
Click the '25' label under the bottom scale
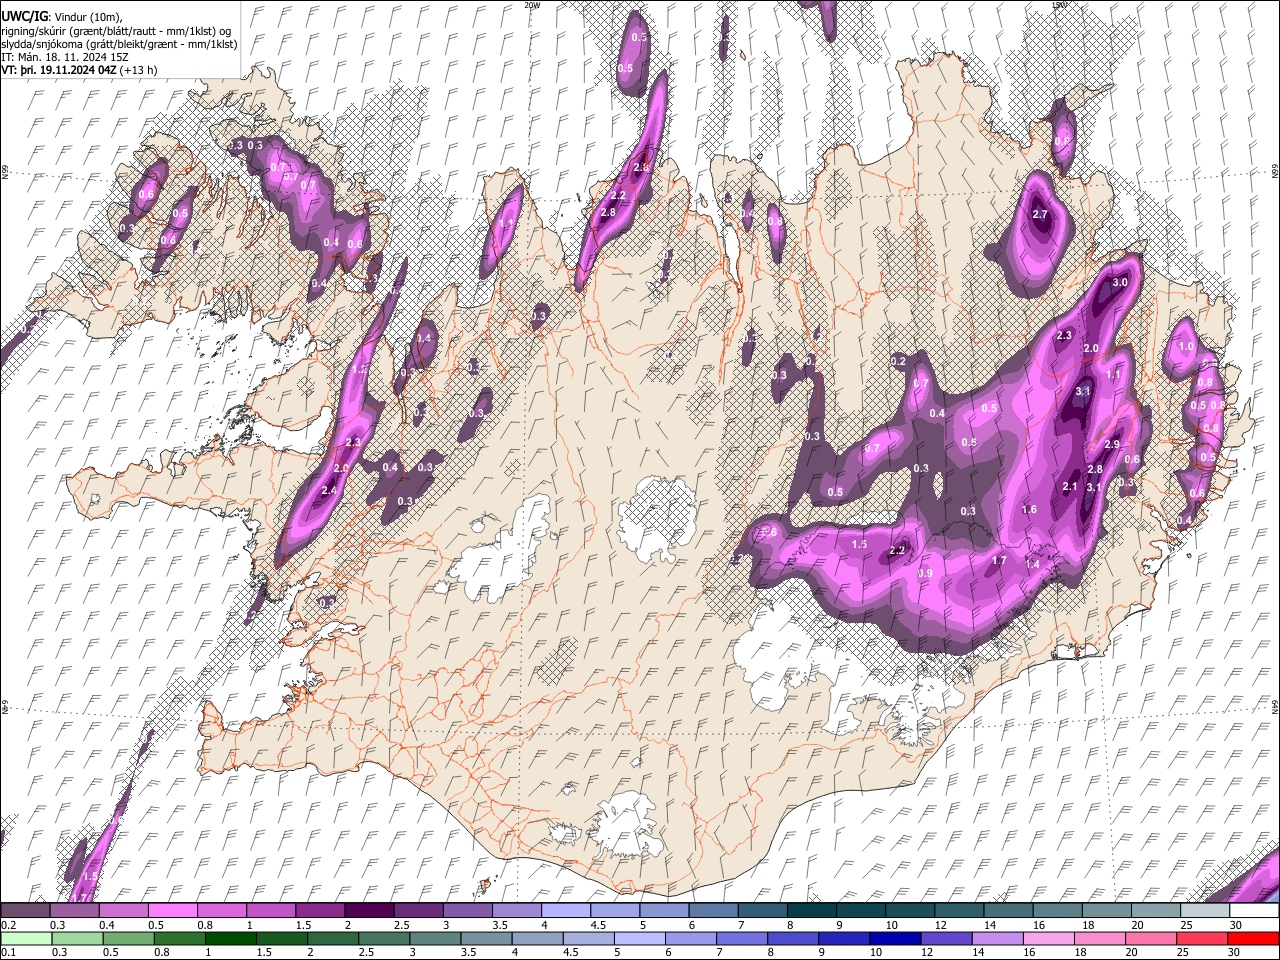point(1182,952)
